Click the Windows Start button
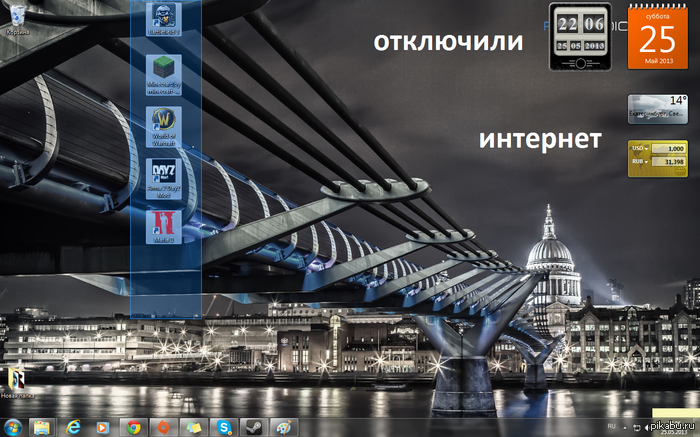The image size is (700, 437). [x=12, y=427]
